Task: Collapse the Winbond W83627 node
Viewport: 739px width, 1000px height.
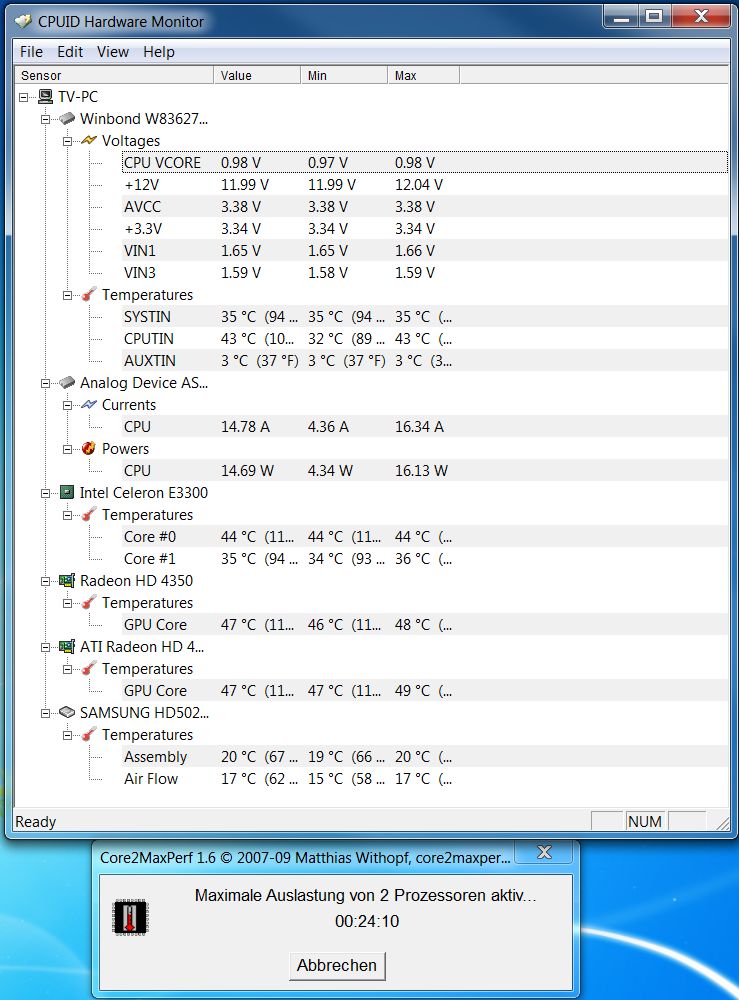Action: click(45, 119)
